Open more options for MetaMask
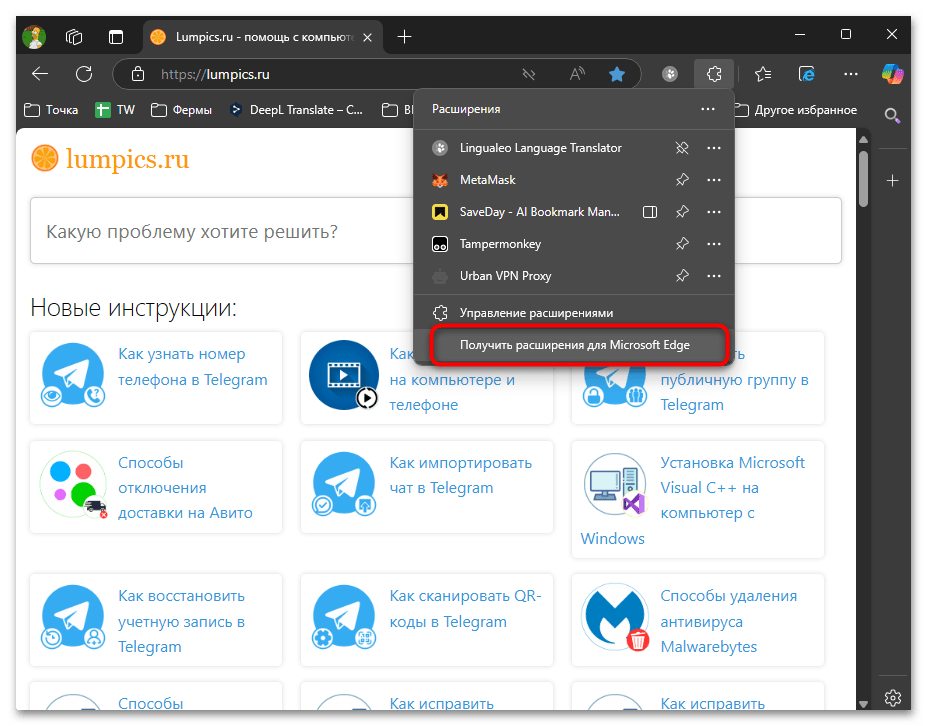 [x=714, y=180]
